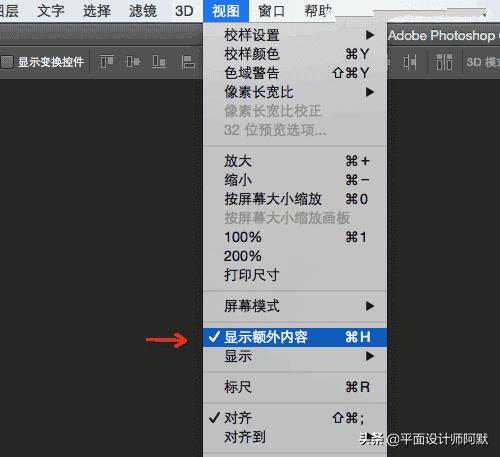The height and width of the screenshot is (457, 500).
Task: Expand the 显示 submenu
Action: pyautogui.click(x=295, y=356)
